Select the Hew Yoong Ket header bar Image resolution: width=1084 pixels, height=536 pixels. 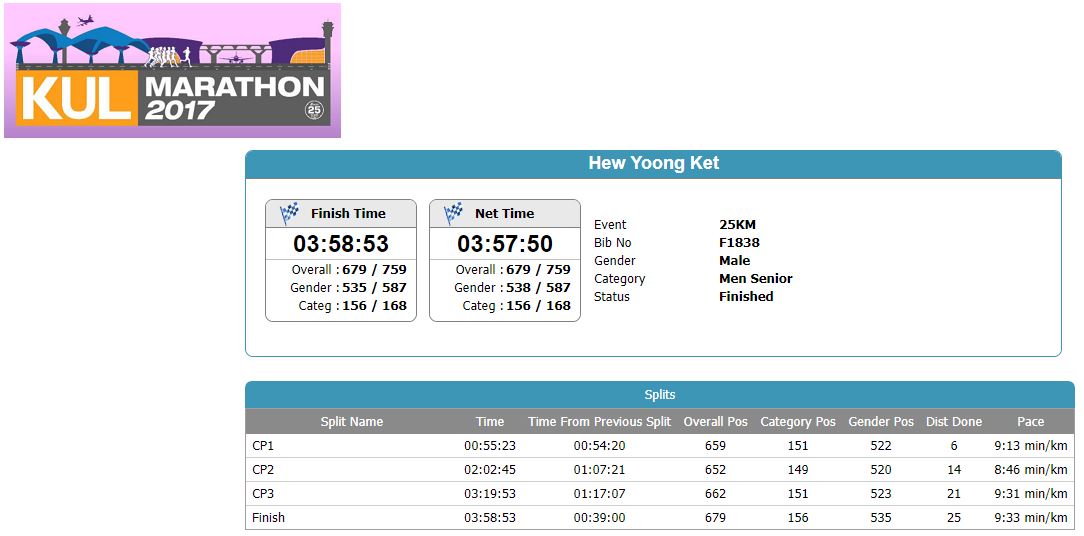[653, 164]
